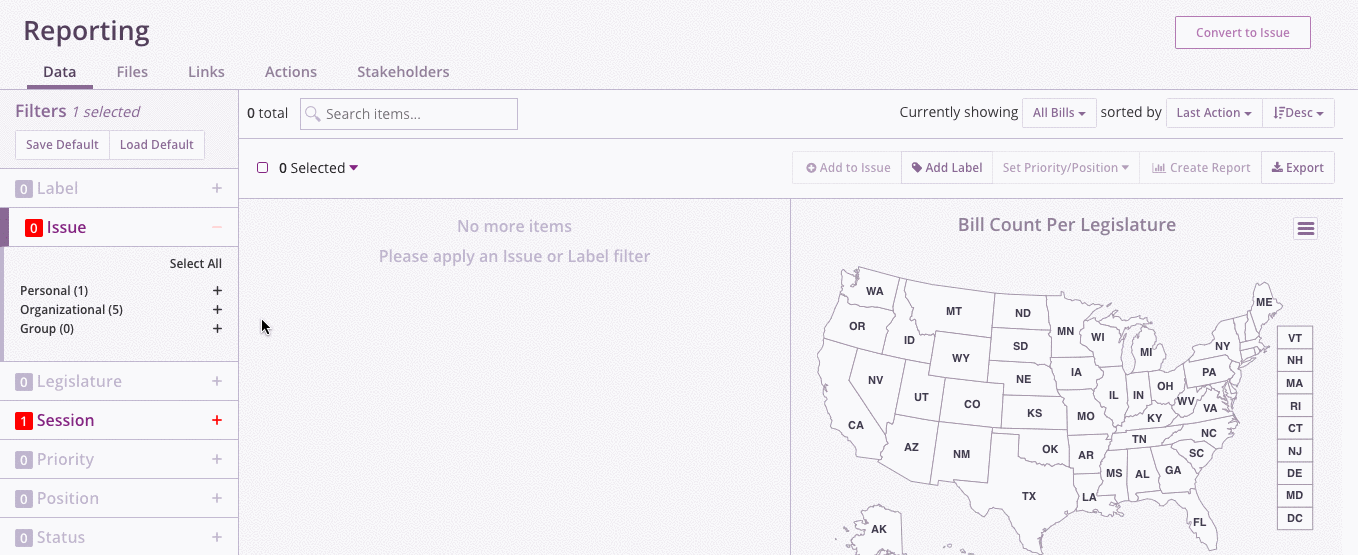The image size is (1358, 555).
Task: Click the plus icon next to Group
Action: click(x=217, y=329)
